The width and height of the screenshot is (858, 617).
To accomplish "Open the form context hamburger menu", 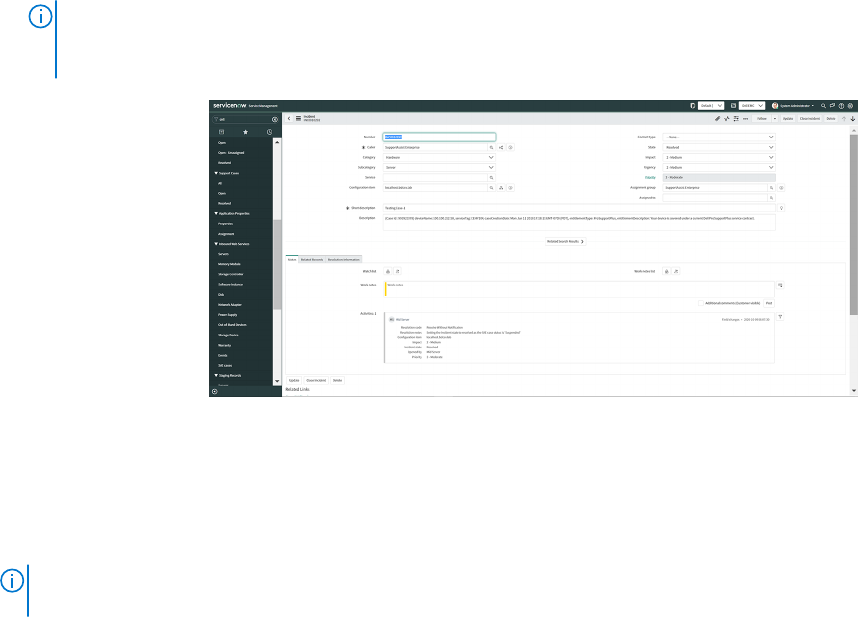I will pos(298,119).
